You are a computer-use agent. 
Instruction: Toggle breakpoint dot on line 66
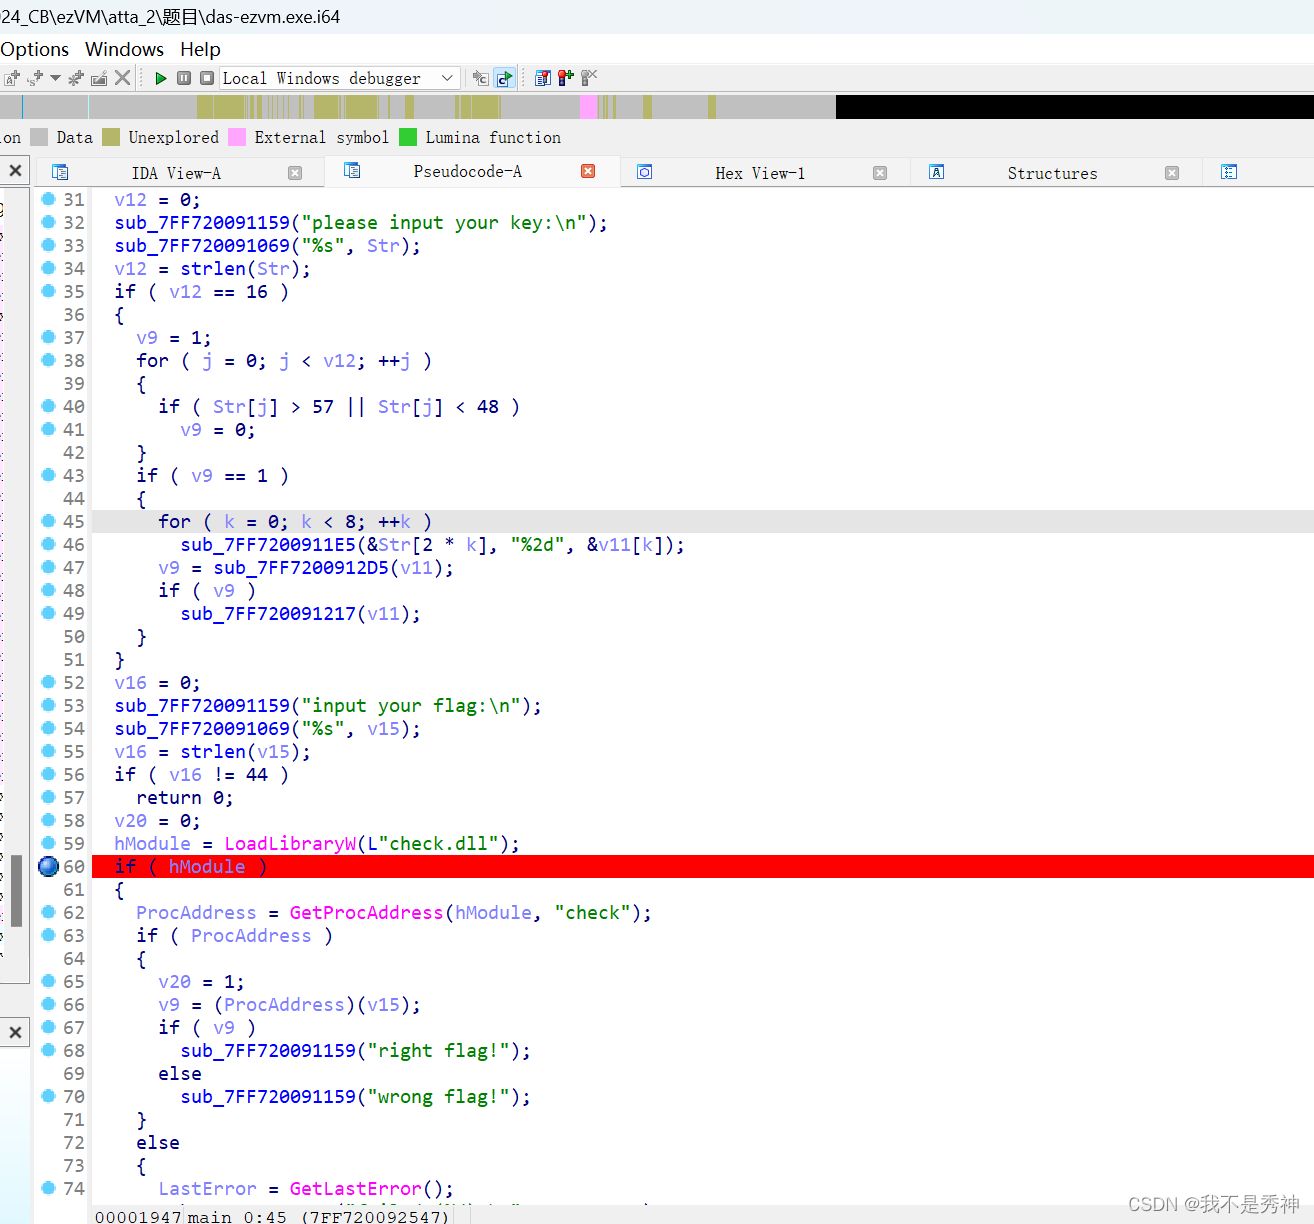(x=48, y=1004)
